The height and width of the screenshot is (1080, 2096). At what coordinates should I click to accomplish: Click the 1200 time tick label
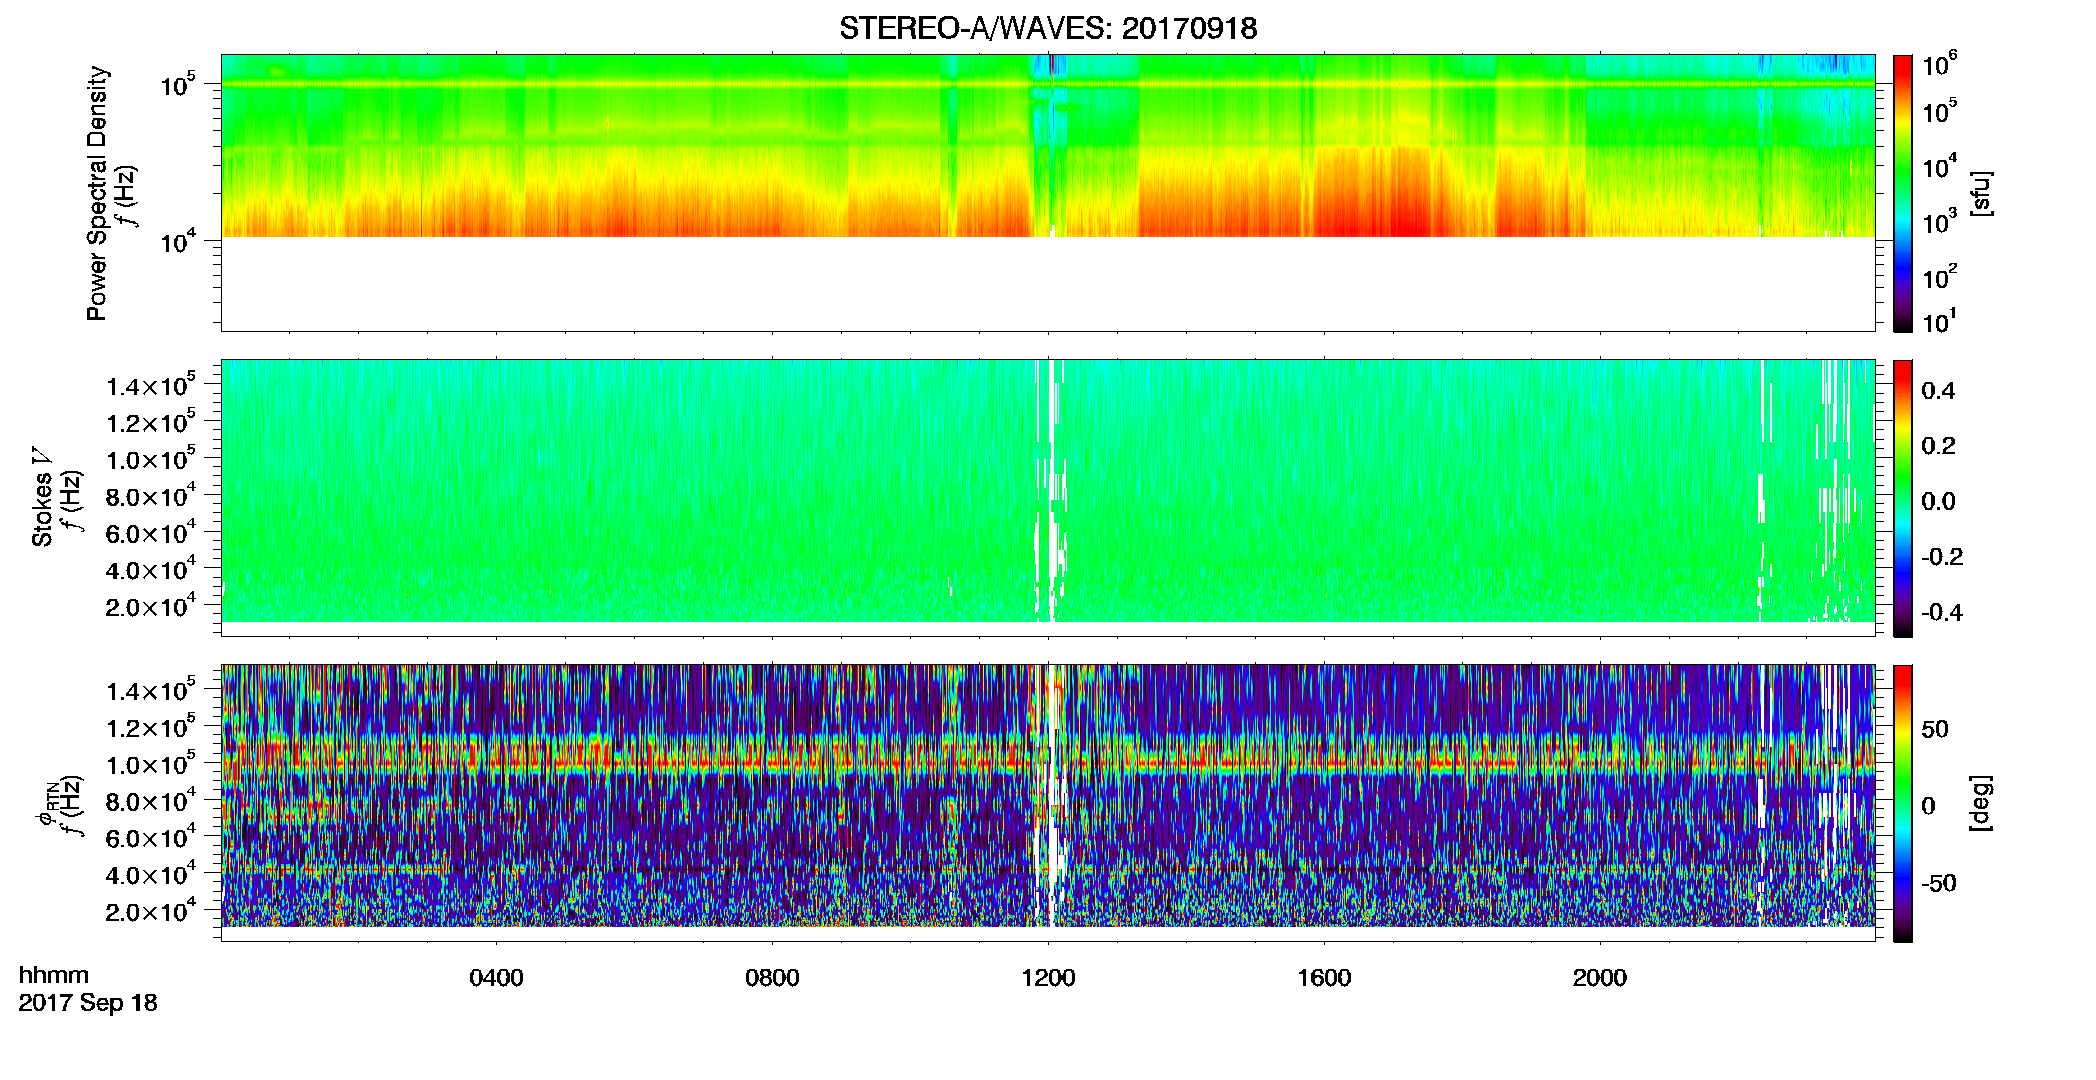[x=1048, y=978]
